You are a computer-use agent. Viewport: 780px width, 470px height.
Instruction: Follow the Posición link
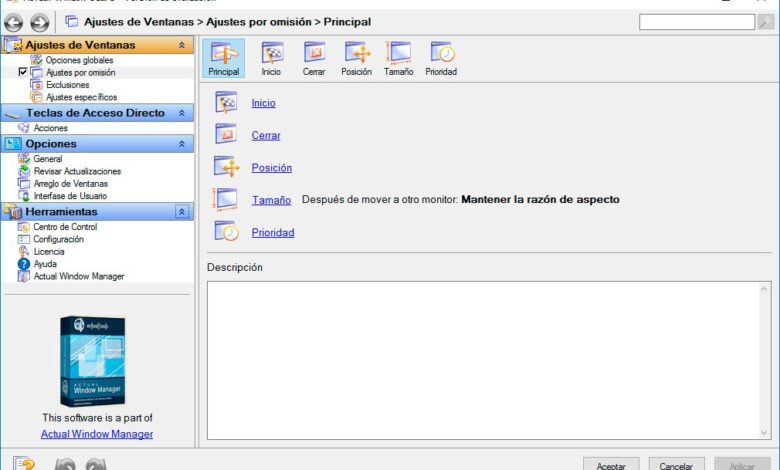click(272, 168)
